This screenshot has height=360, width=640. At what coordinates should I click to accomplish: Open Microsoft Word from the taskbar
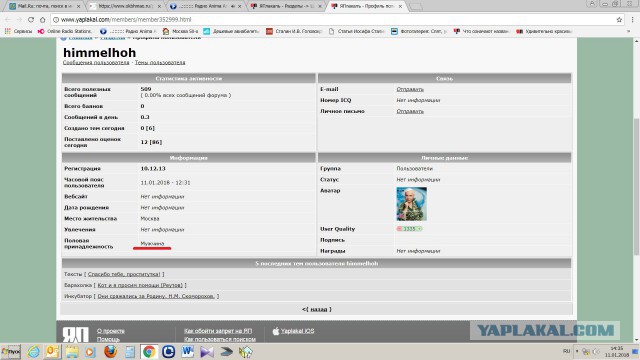[x=187, y=351]
